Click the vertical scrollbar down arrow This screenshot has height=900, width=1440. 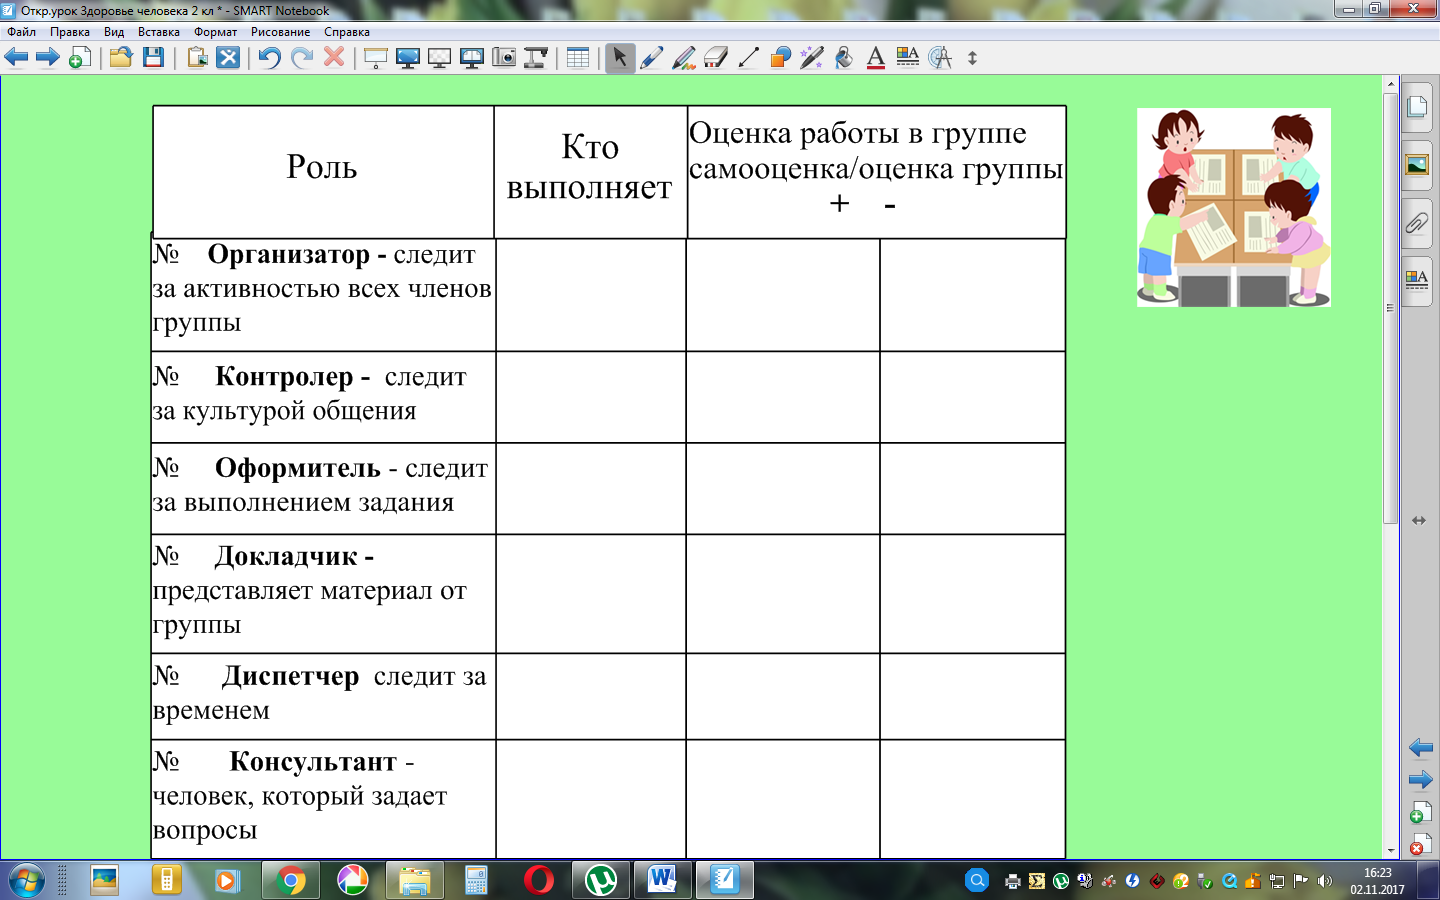[x=1390, y=850]
